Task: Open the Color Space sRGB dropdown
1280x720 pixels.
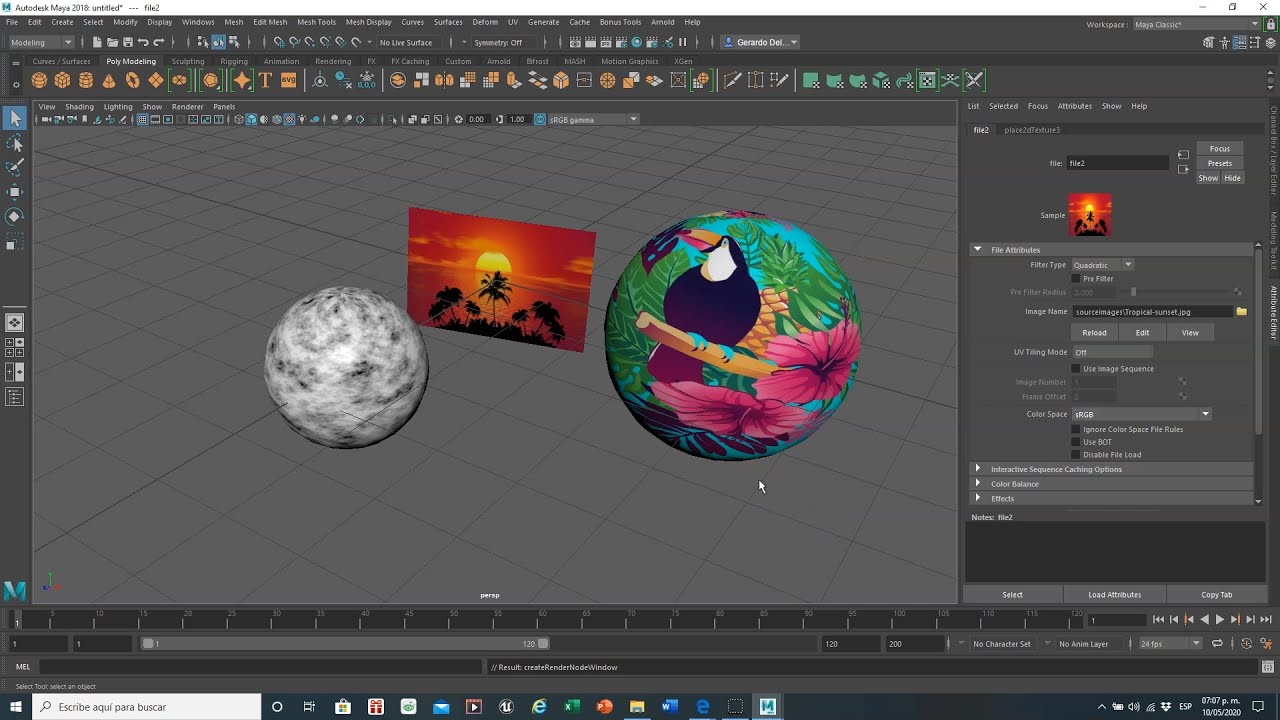Action: (1141, 414)
